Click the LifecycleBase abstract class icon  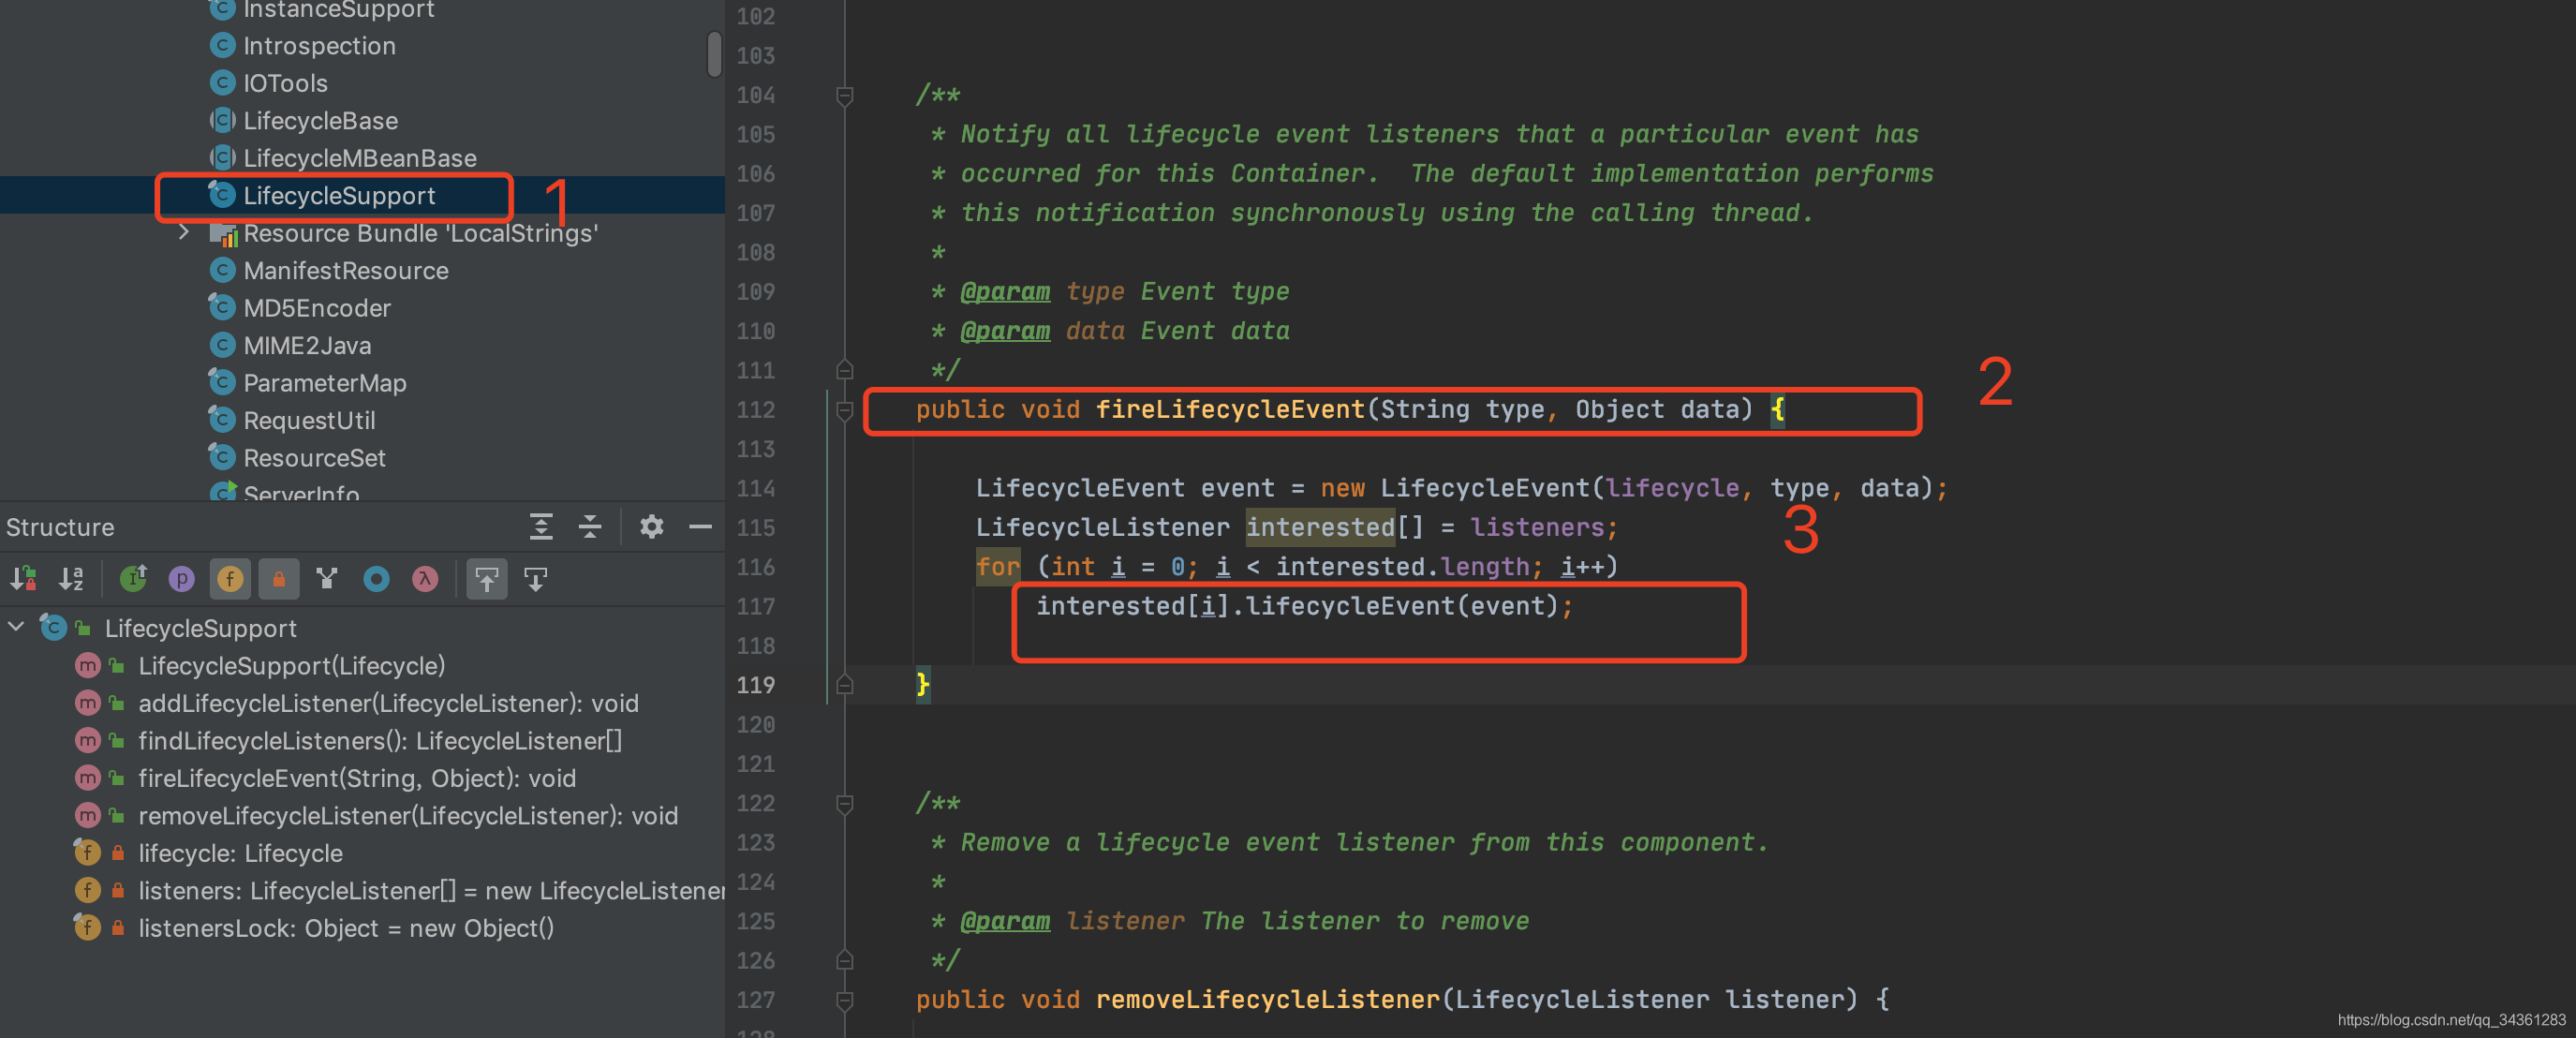(x=222, y=120)
